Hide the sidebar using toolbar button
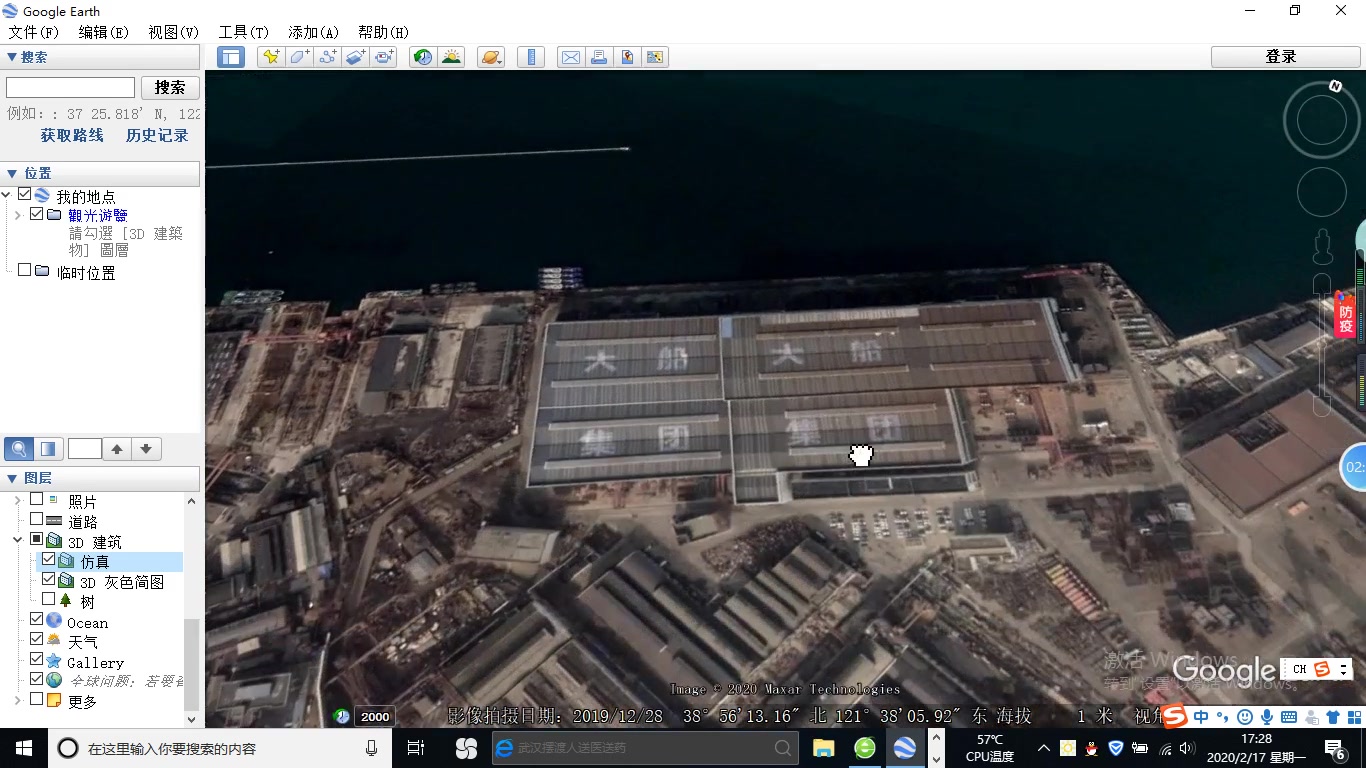 tap(231, 57)
